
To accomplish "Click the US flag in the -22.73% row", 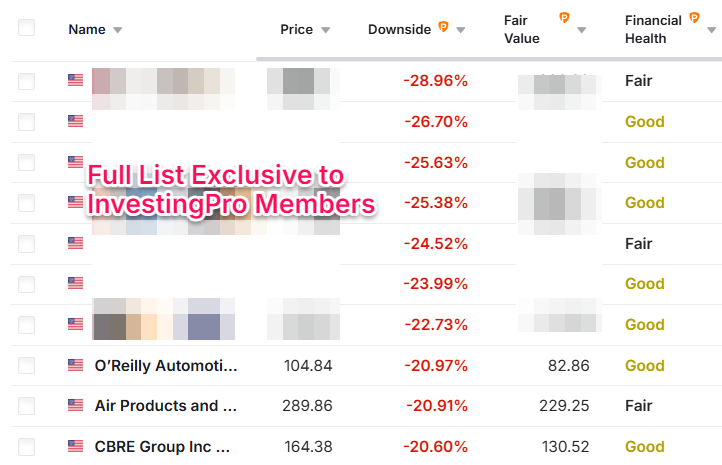I will tap(76, 324).
